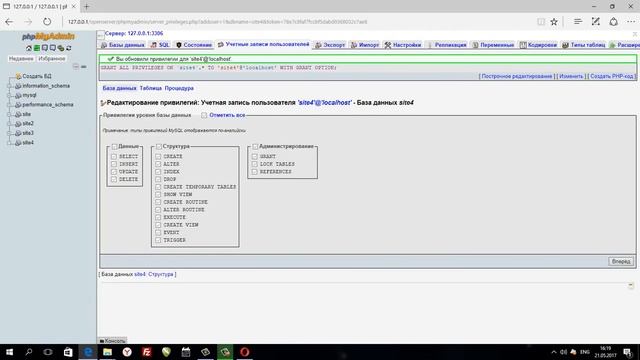The height and width of the screenshot is (360, 640).
Task: Expand the information_schema database node
Action: coord(9,86)
